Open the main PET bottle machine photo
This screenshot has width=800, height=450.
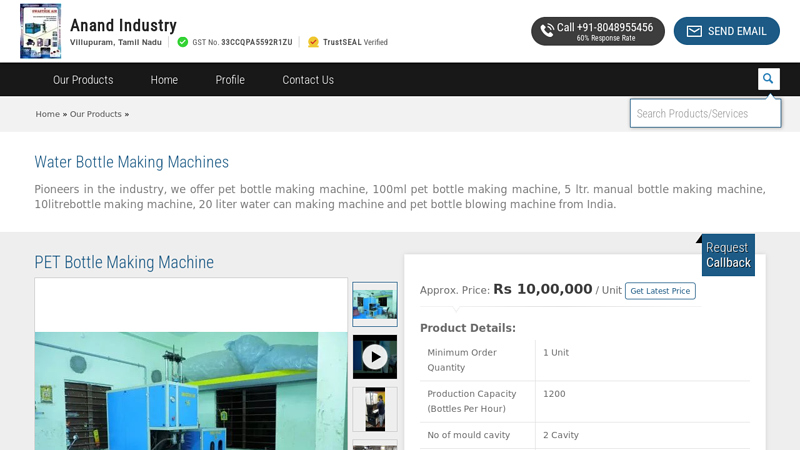(191, 391)
